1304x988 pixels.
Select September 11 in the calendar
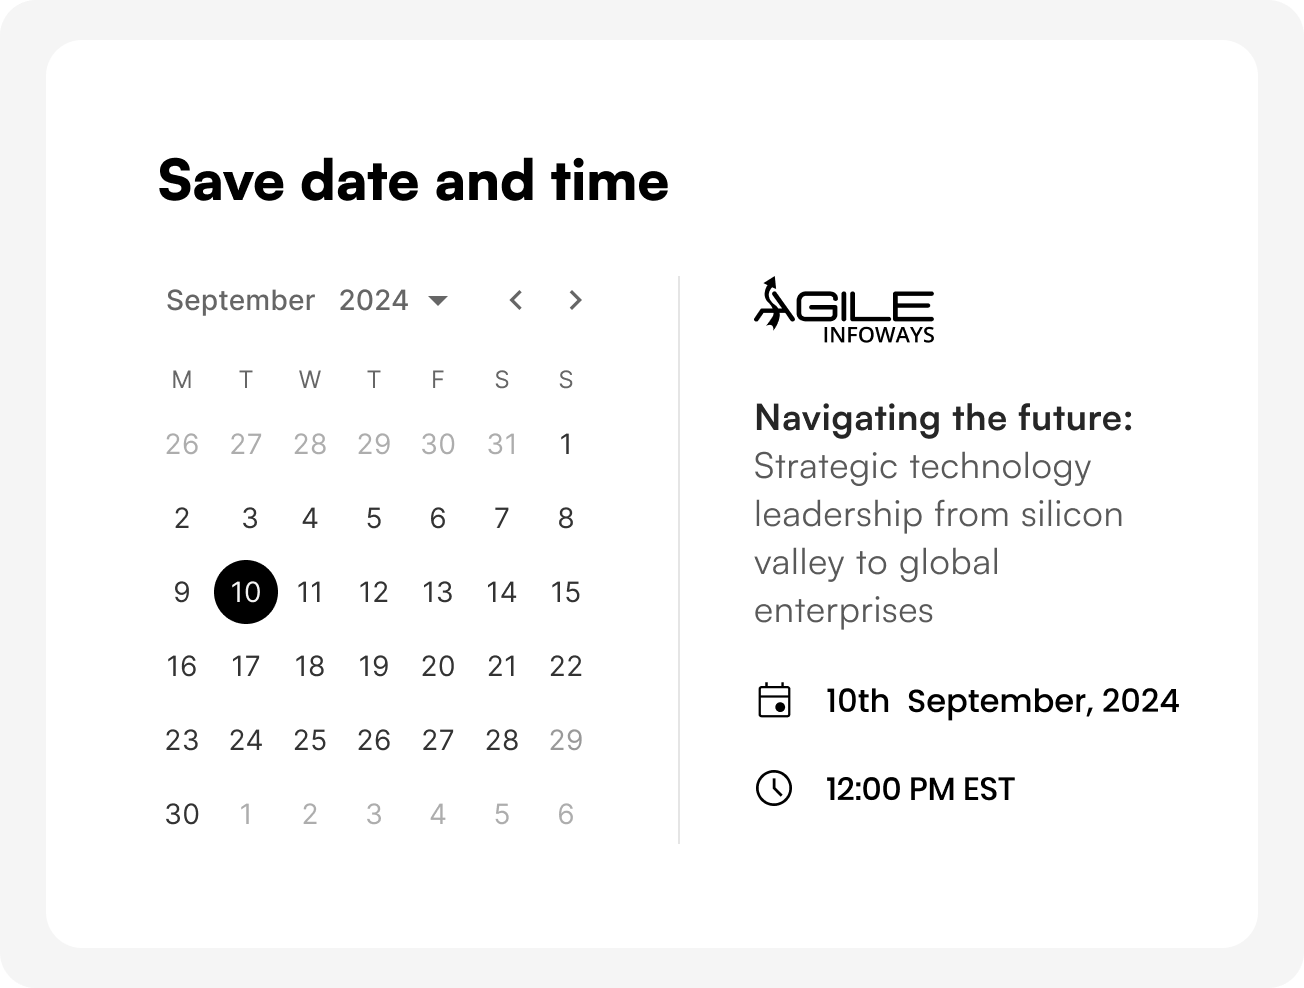pos(310,592)
